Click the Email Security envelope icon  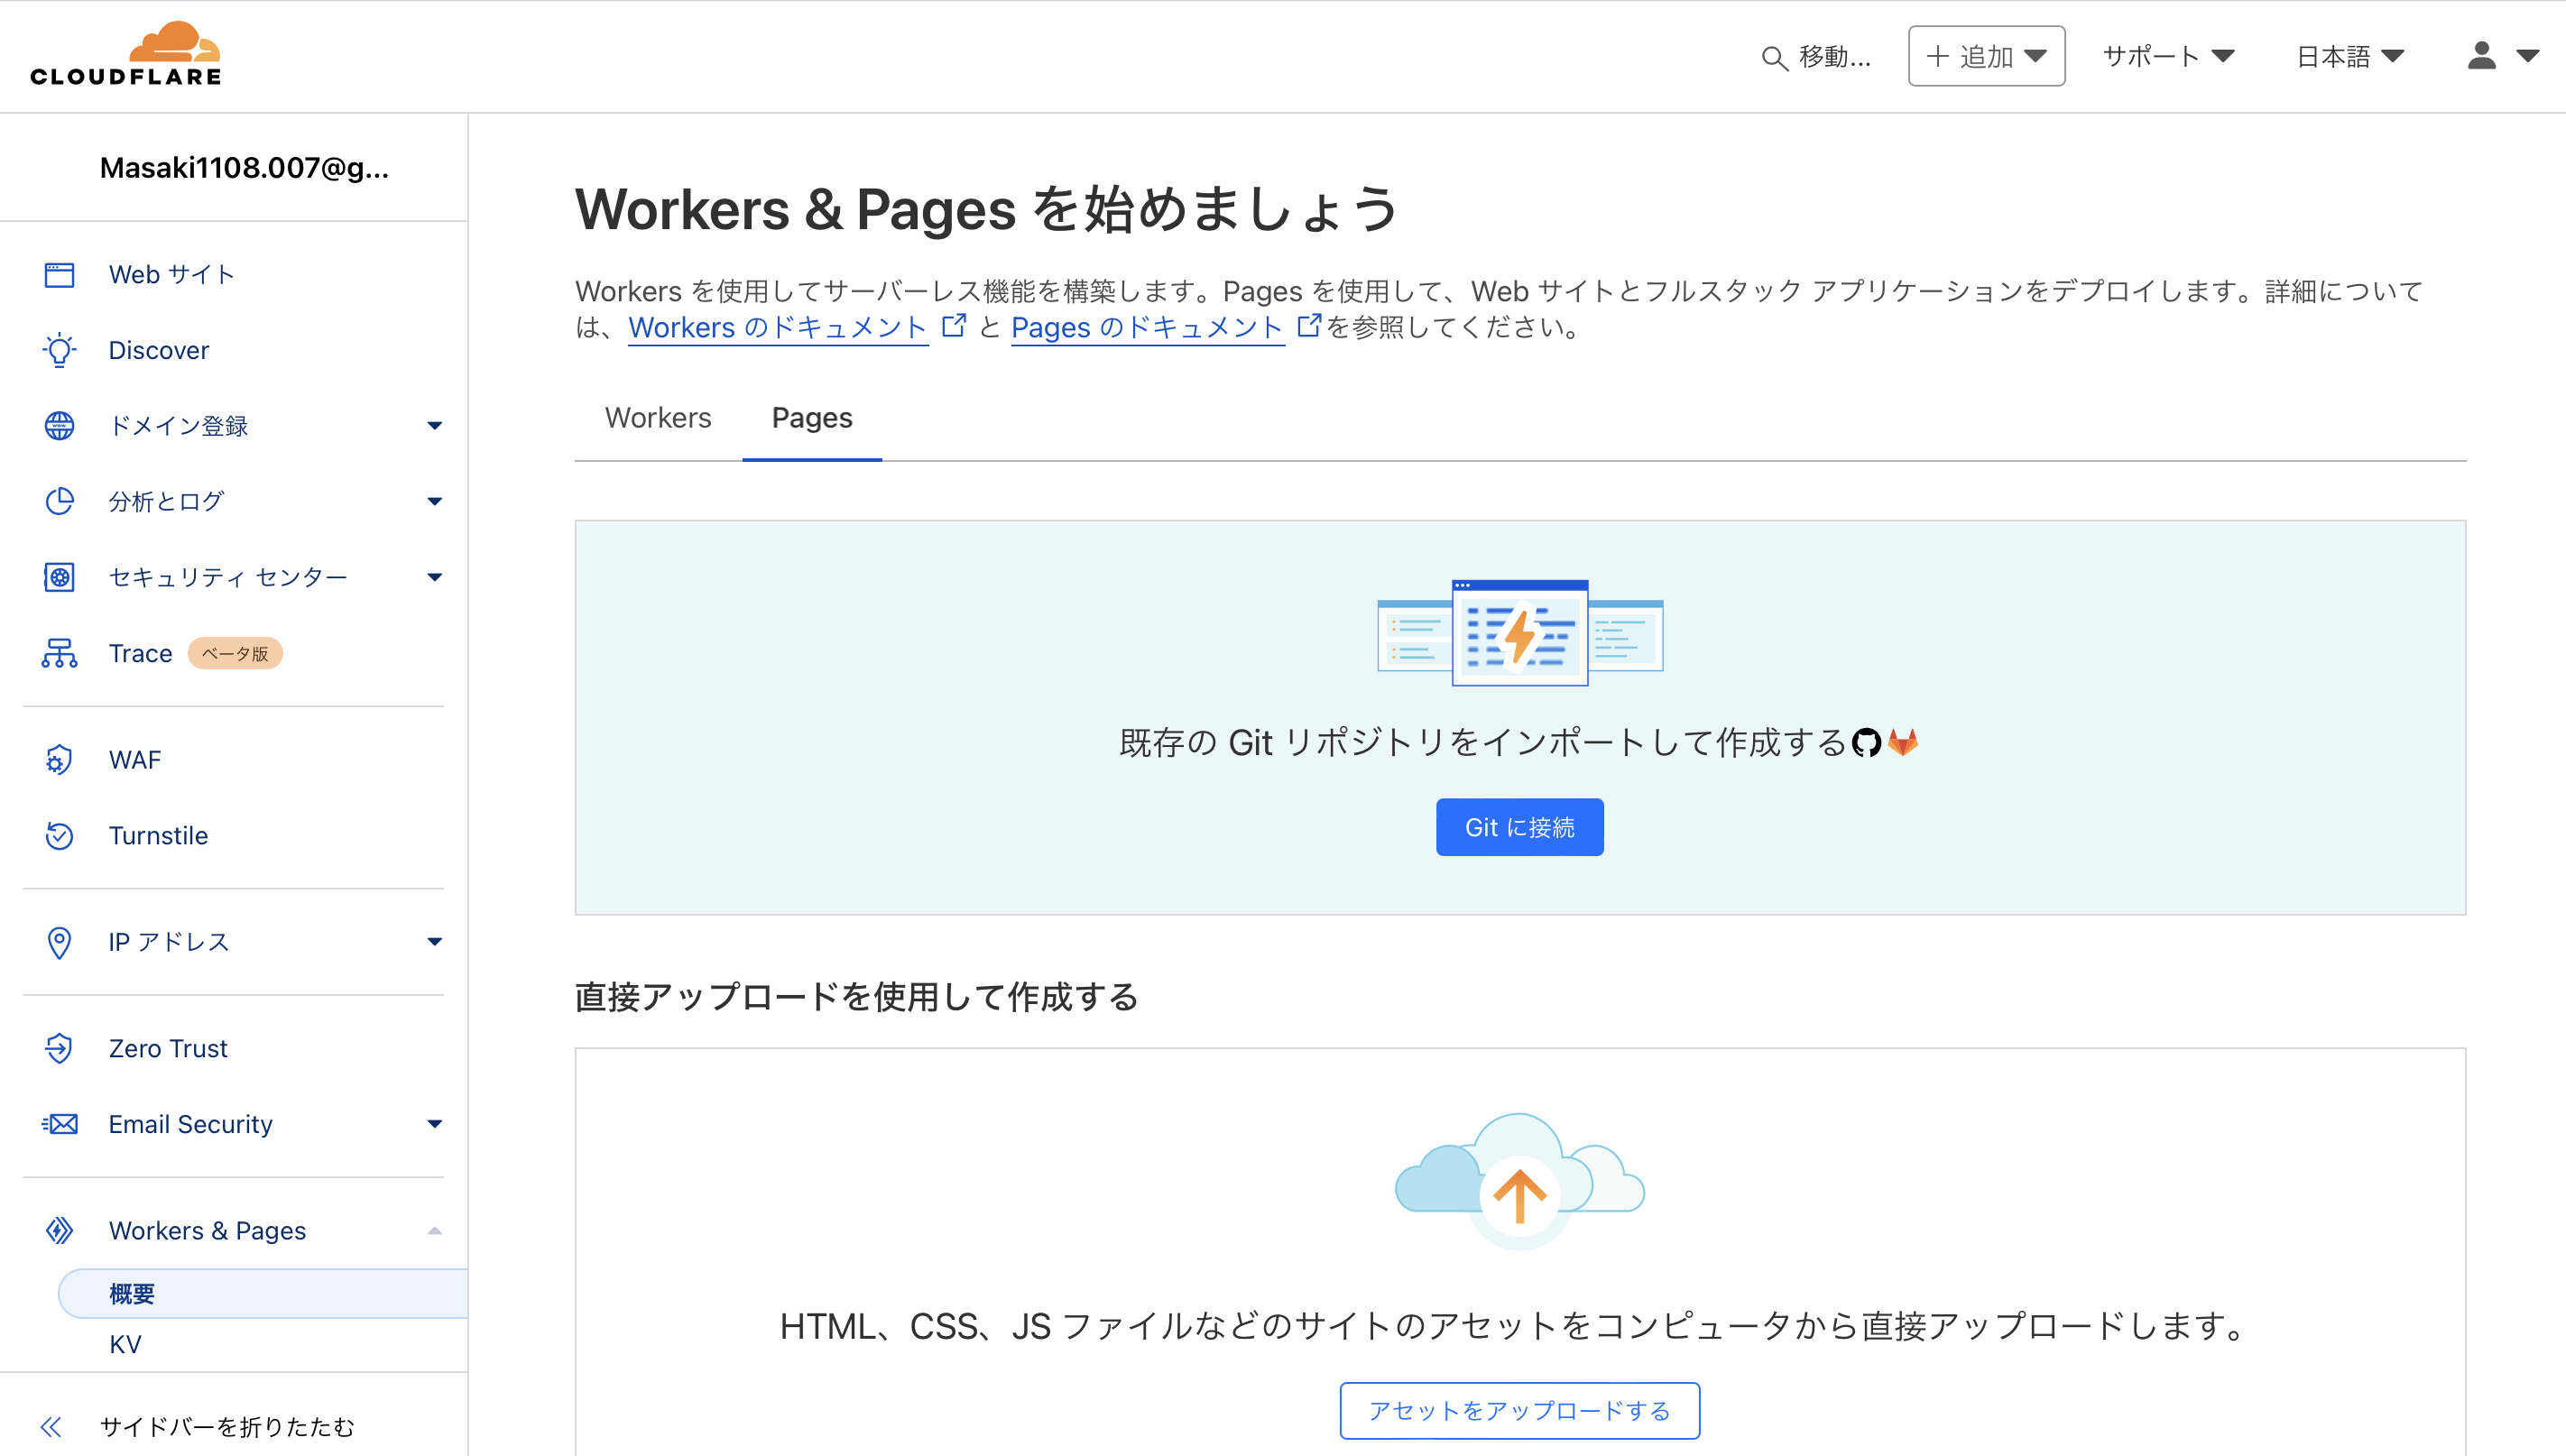tap(59, 1124)
